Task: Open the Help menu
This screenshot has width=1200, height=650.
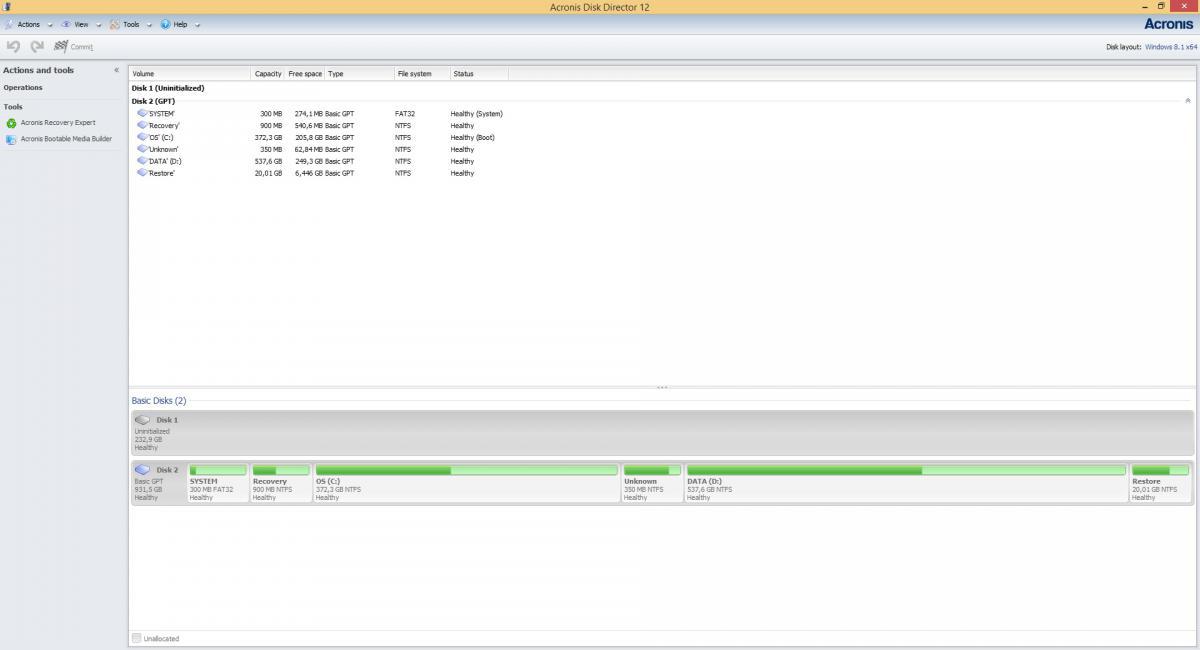Action: [179, 24]
